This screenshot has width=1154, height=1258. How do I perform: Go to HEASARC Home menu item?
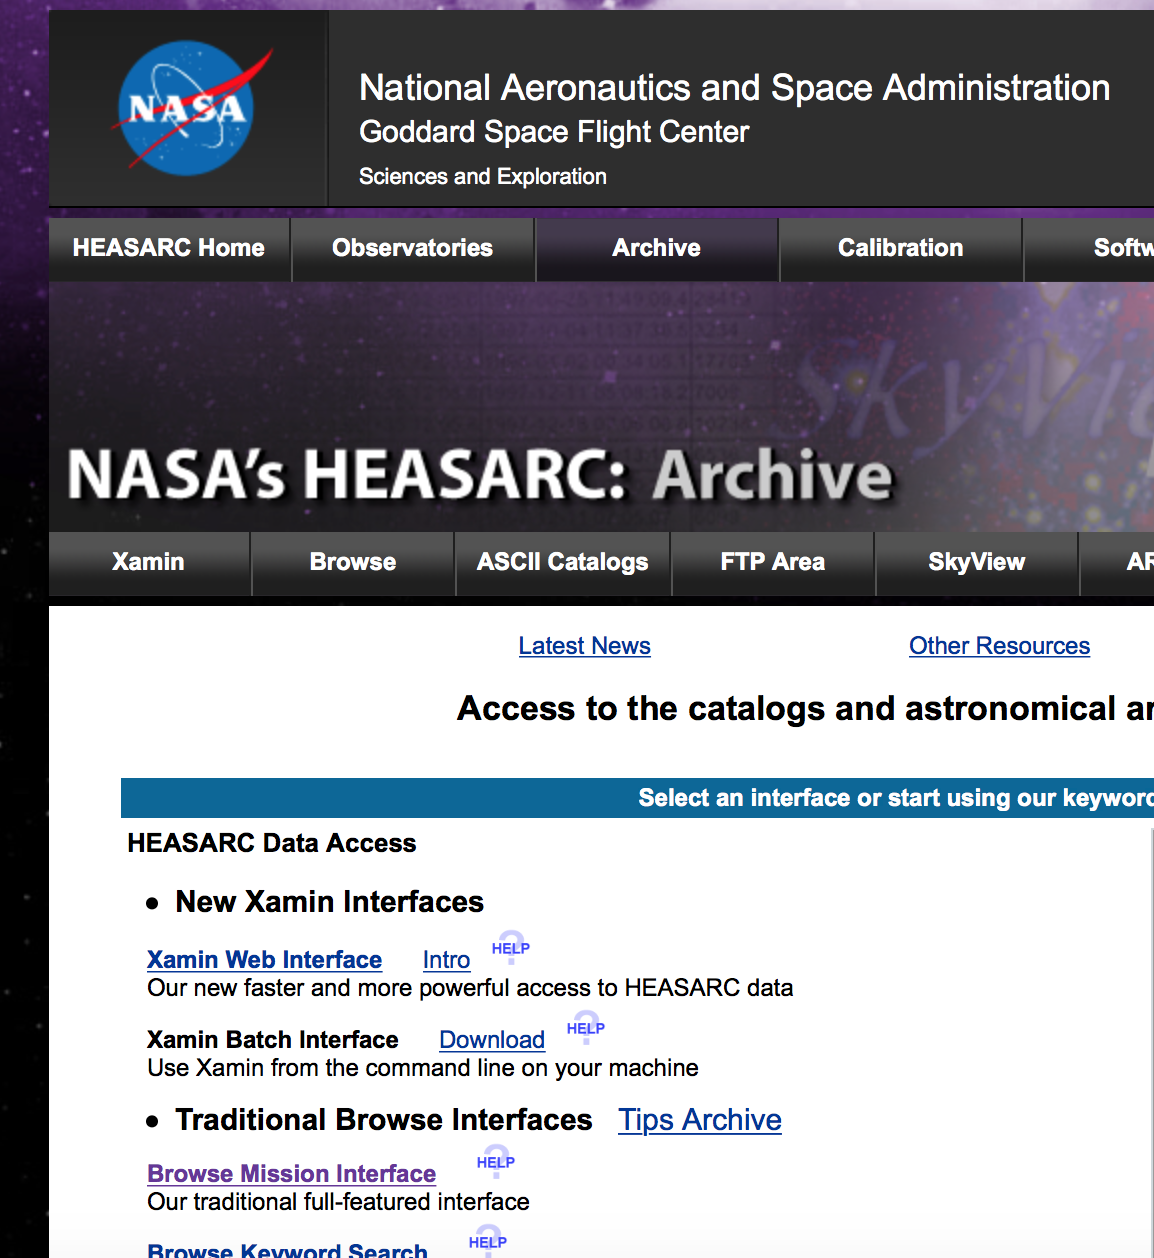(x=169, y=248)
